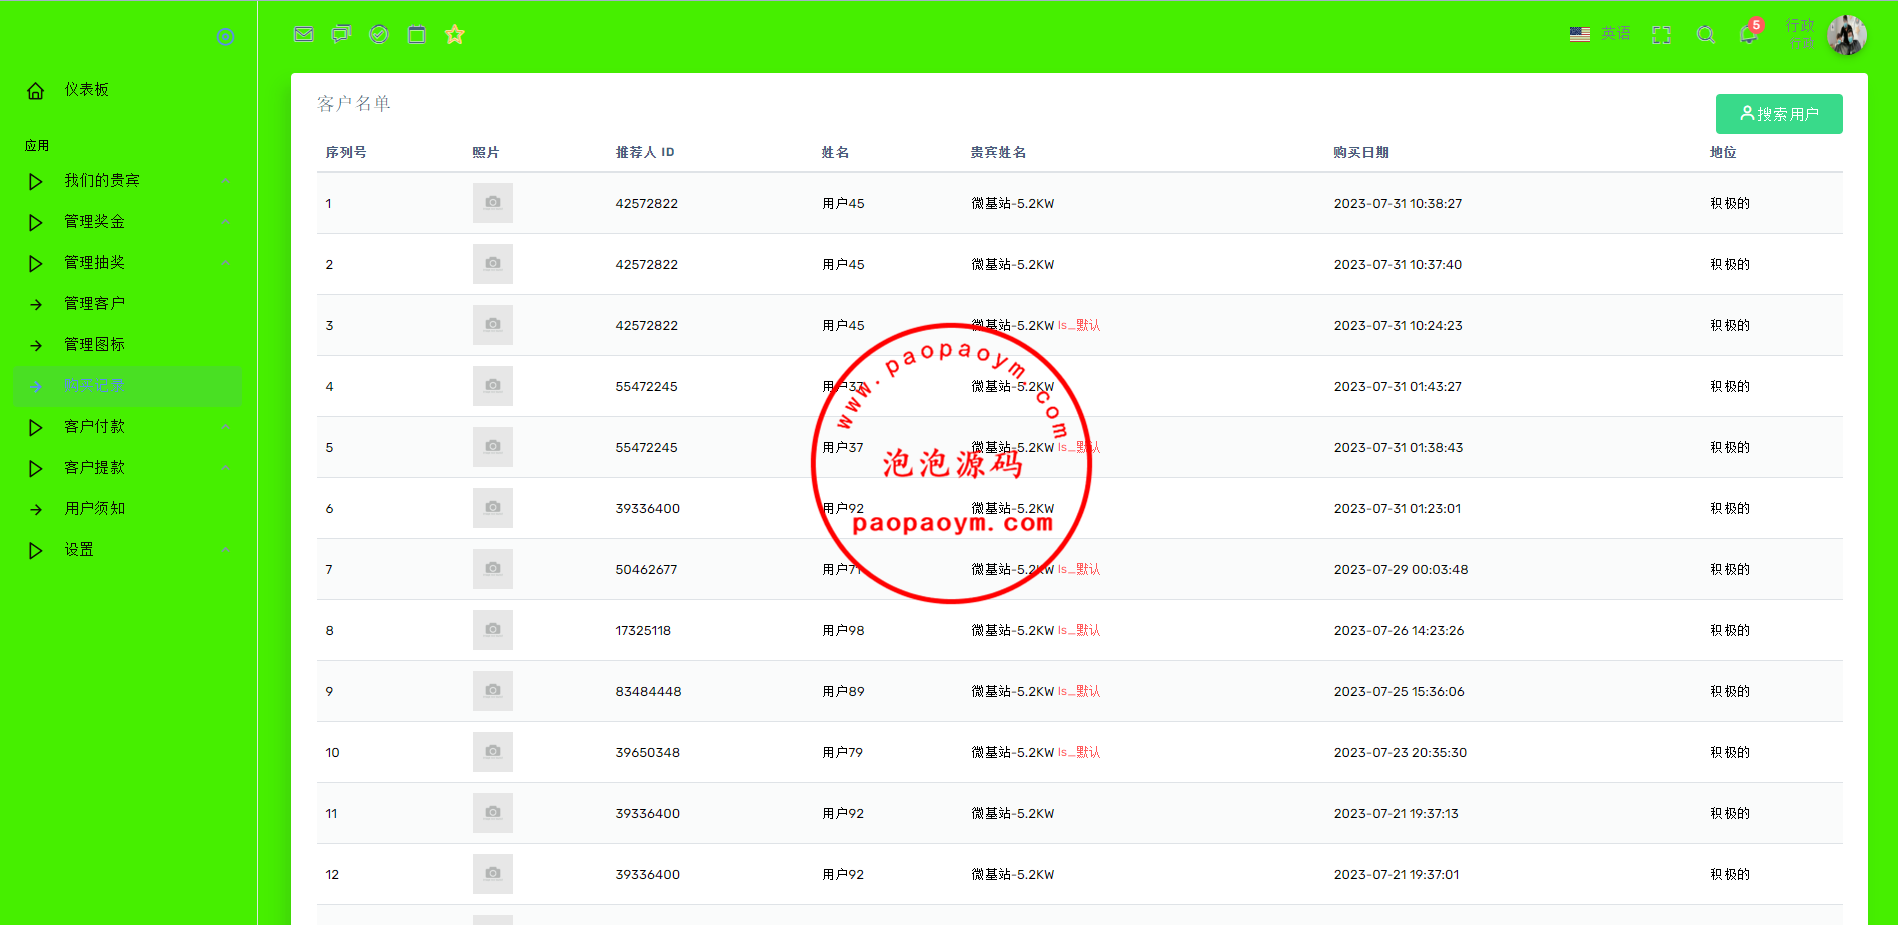Open the user profile avatar
The image size is (1898, 925).
point(1846,35)
